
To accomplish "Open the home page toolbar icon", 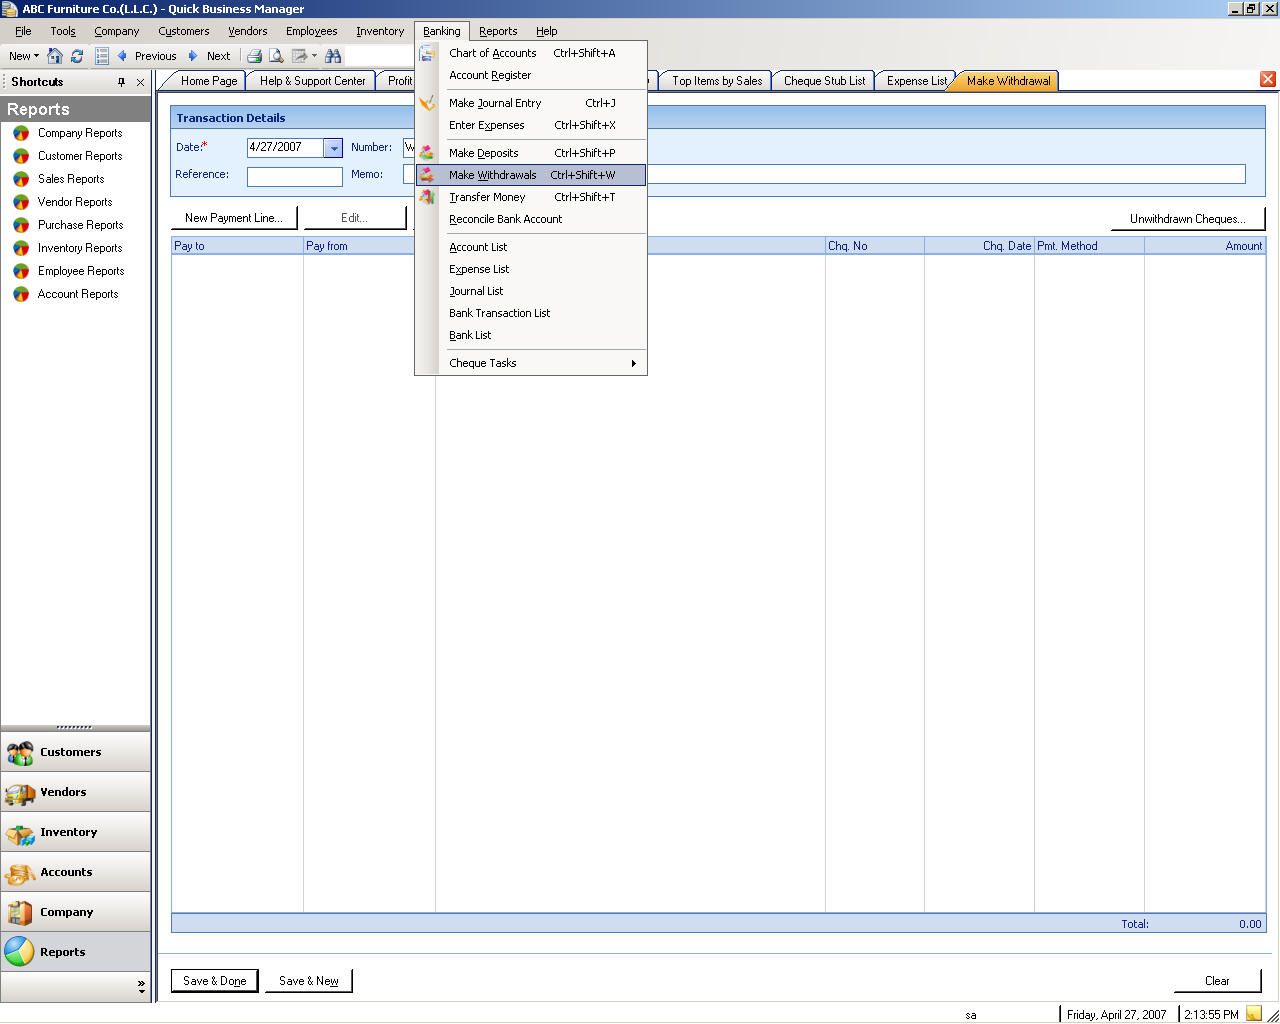I will point(55,56).
